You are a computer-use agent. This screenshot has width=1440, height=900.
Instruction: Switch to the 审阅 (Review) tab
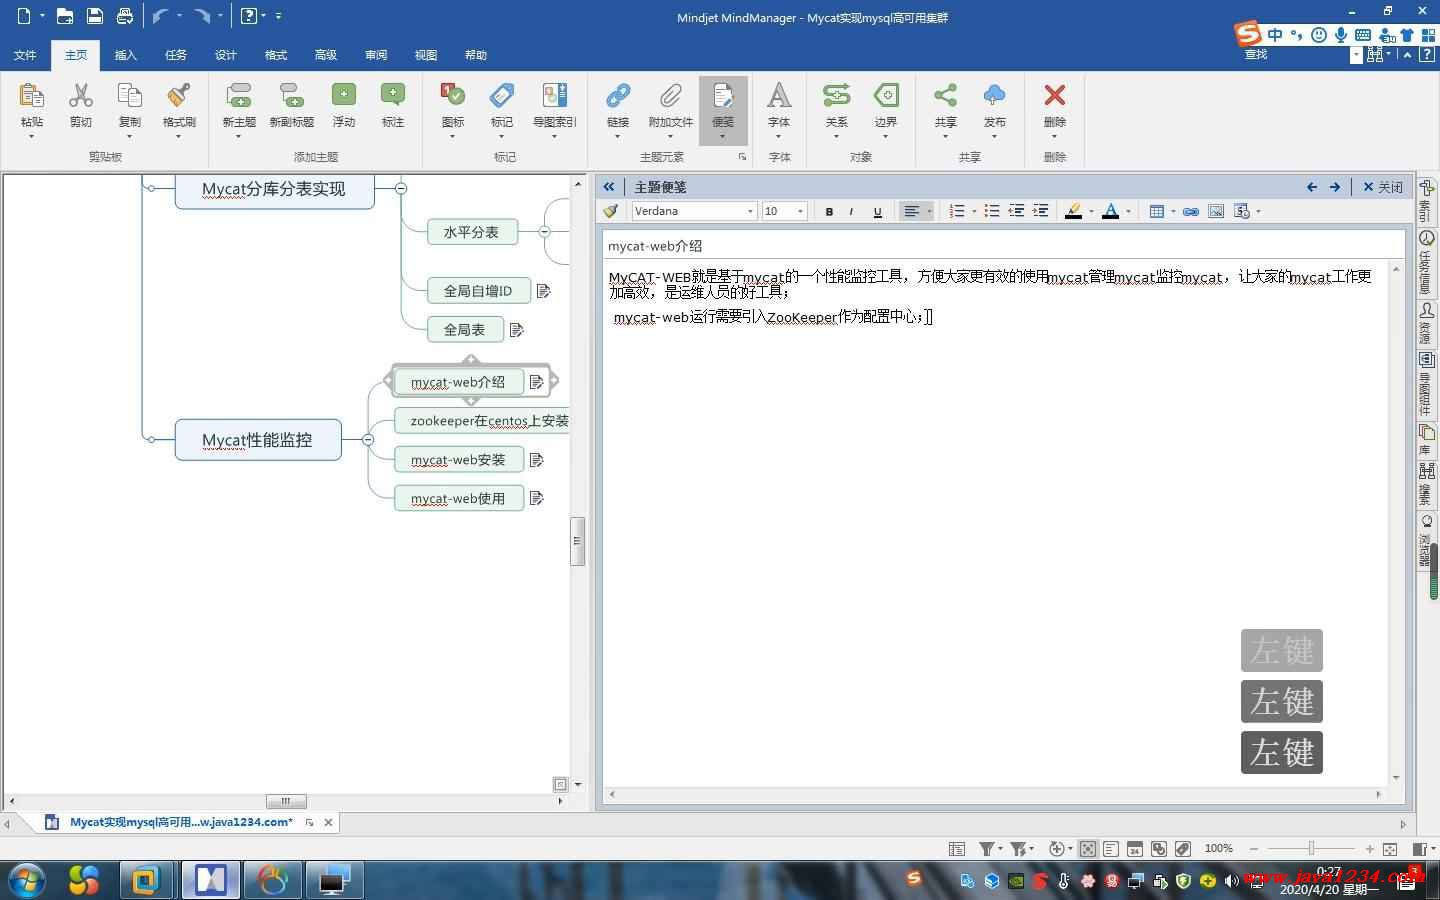(375, 55)
